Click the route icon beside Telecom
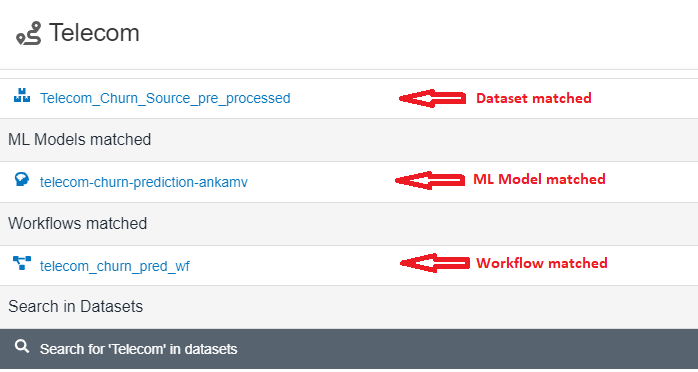Image resolution: width=698 pixels, height=372 pixels. (x=28, y=33)
